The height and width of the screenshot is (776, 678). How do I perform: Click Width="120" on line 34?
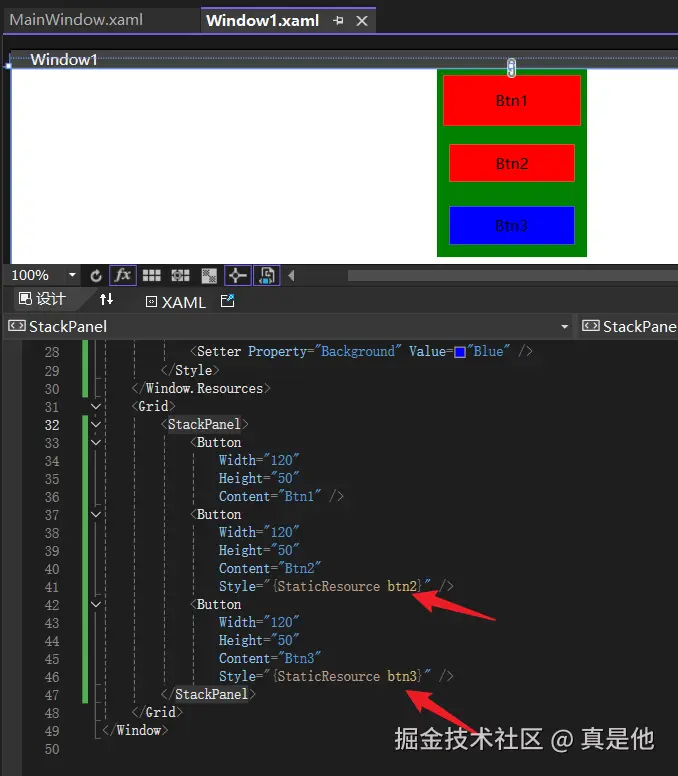[x=259, y=460]
